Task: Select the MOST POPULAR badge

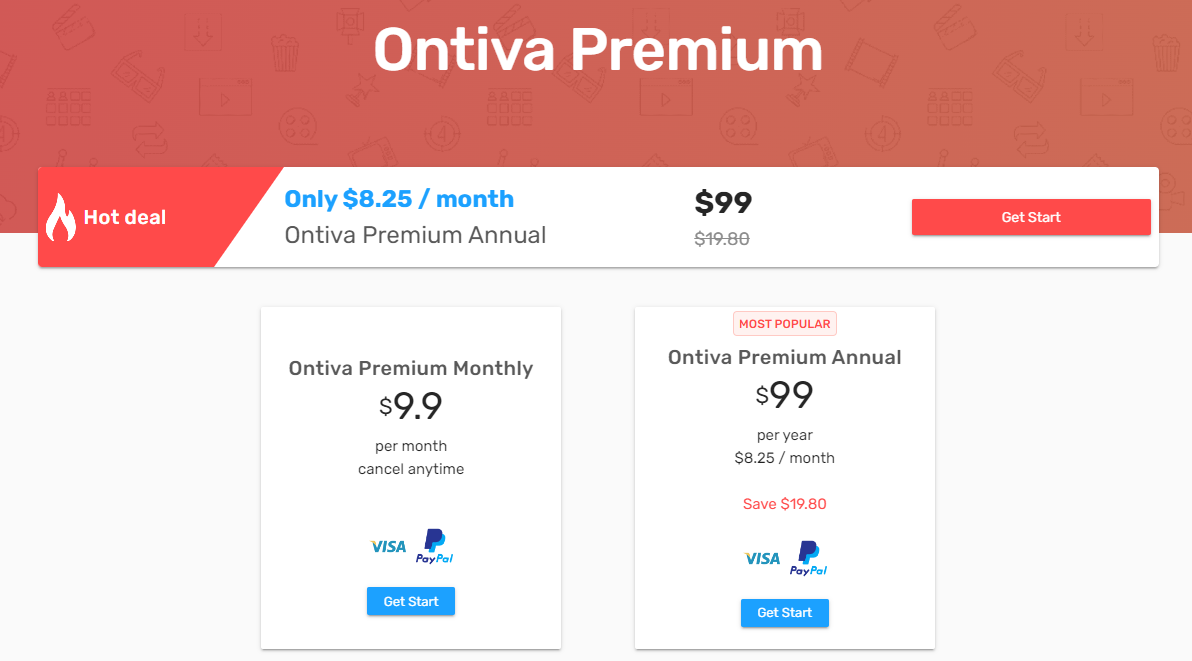Action: pyautogui.click(x=784, y=323)
